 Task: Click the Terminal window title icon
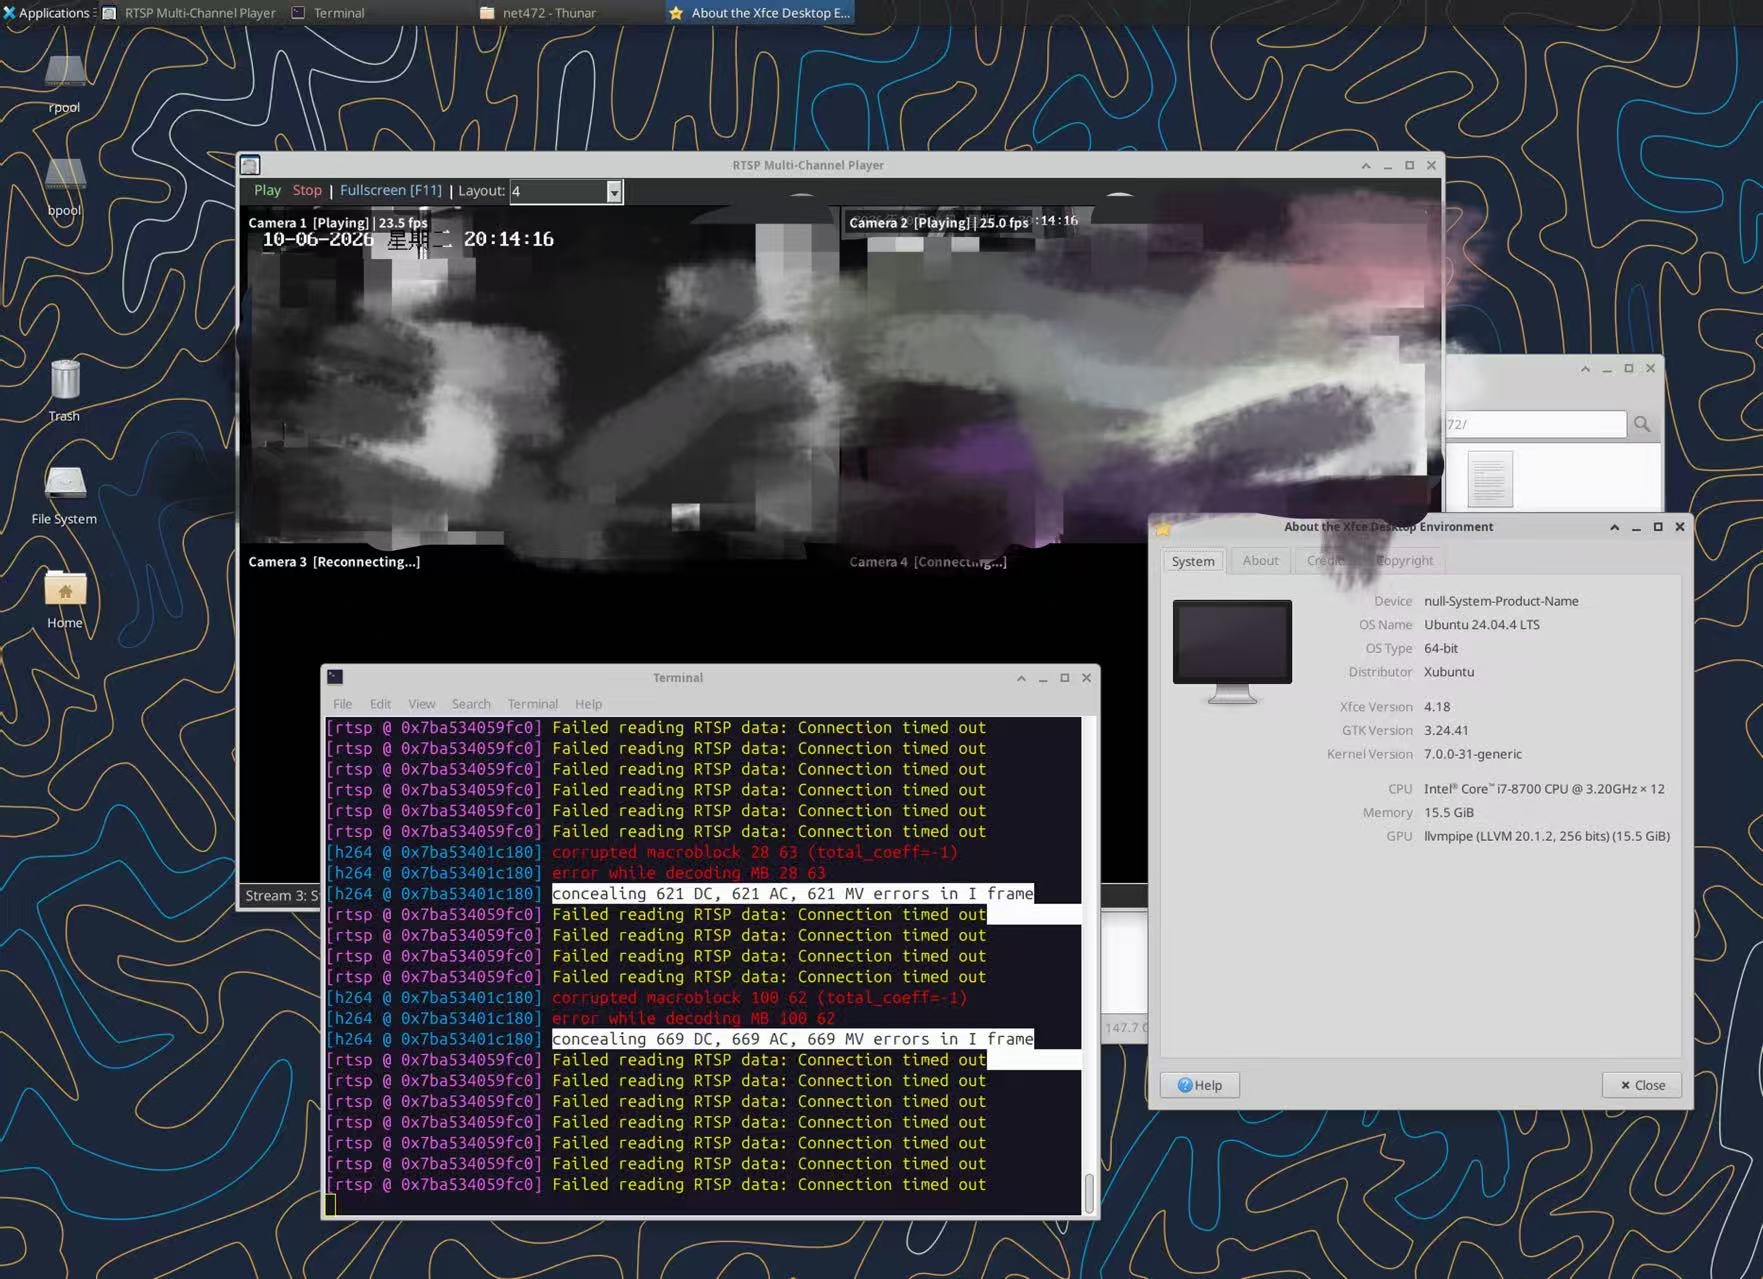(x=335, y=677)
